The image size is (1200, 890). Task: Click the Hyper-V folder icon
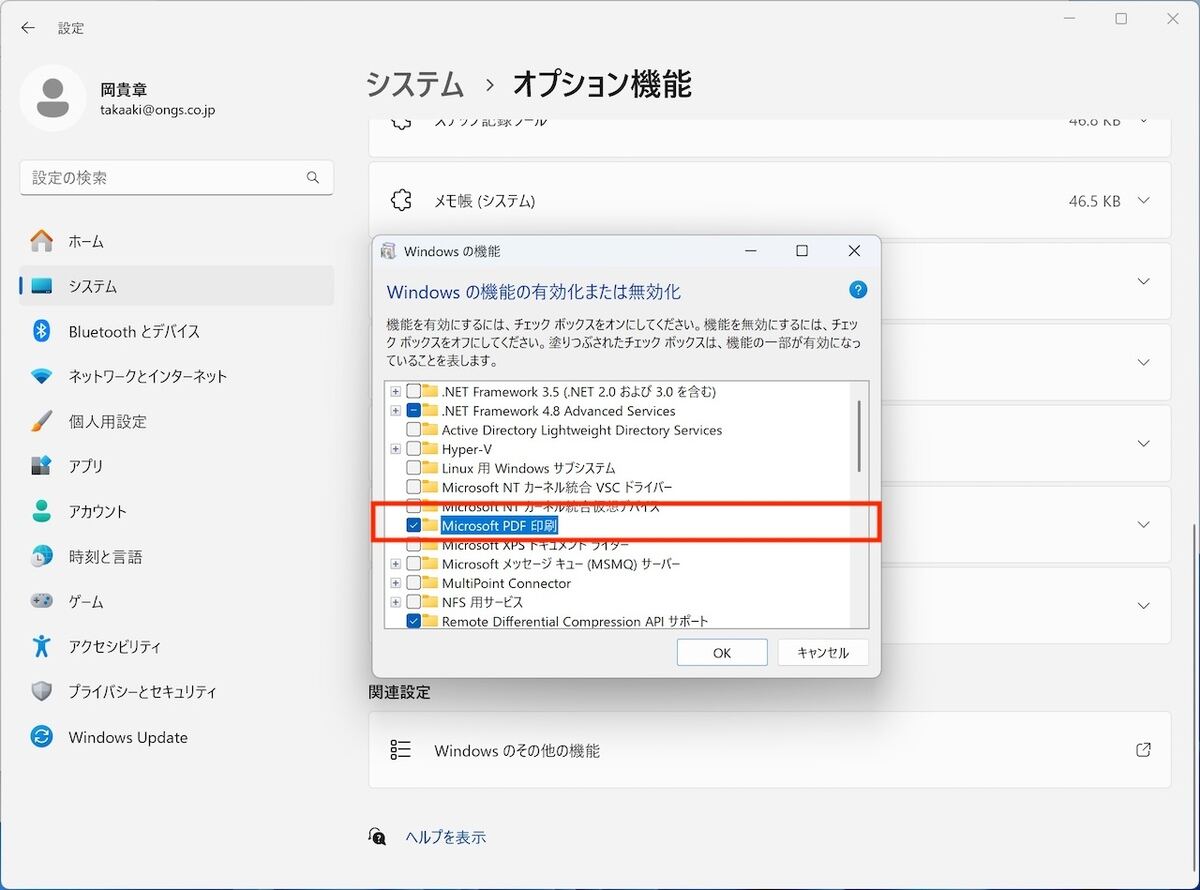431,449
